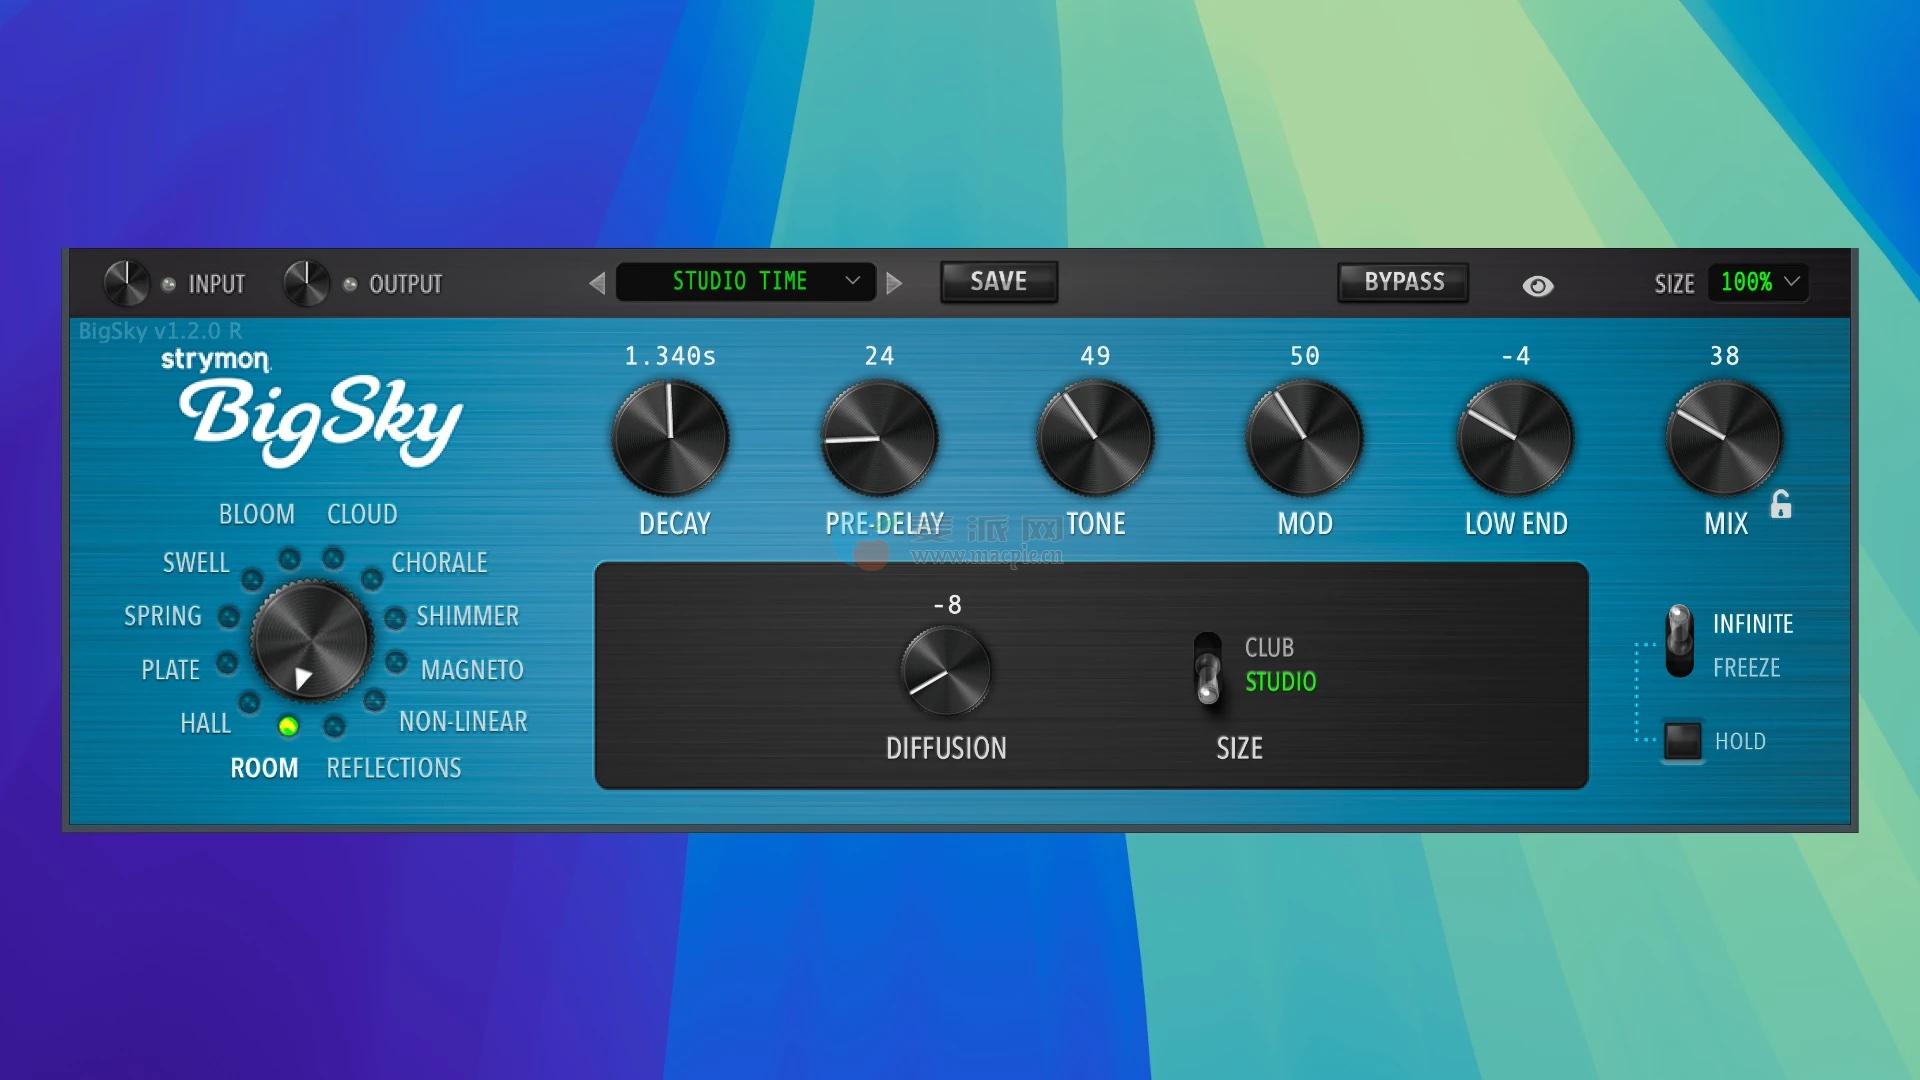
Task: Click the mod value 50
Action: pyautogui.click(x=1305, y=356)
